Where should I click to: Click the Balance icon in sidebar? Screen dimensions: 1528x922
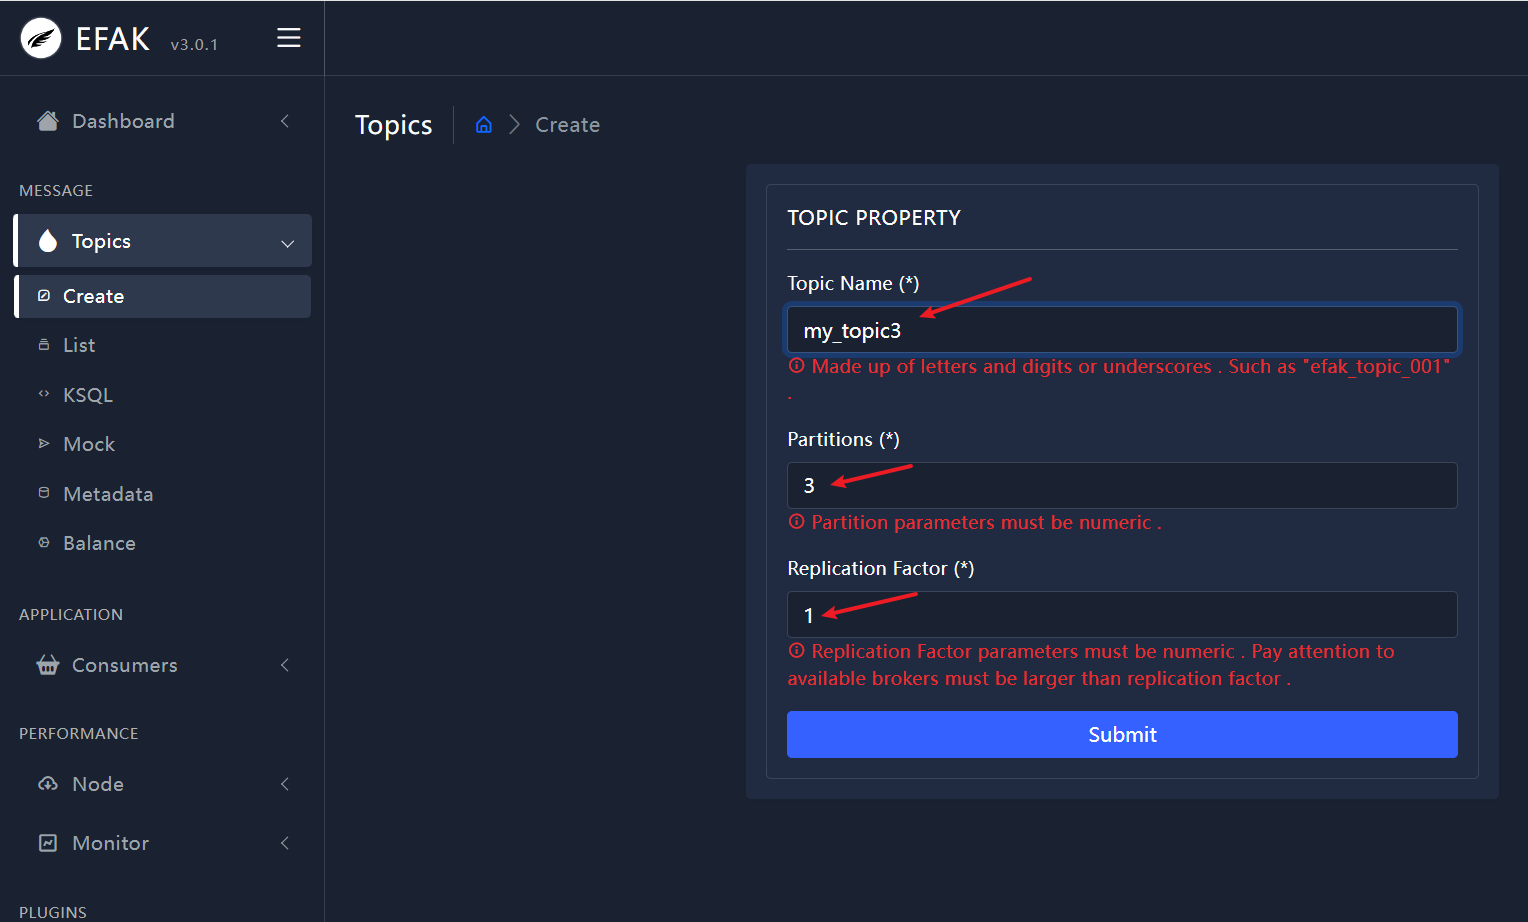coord(44,542)
